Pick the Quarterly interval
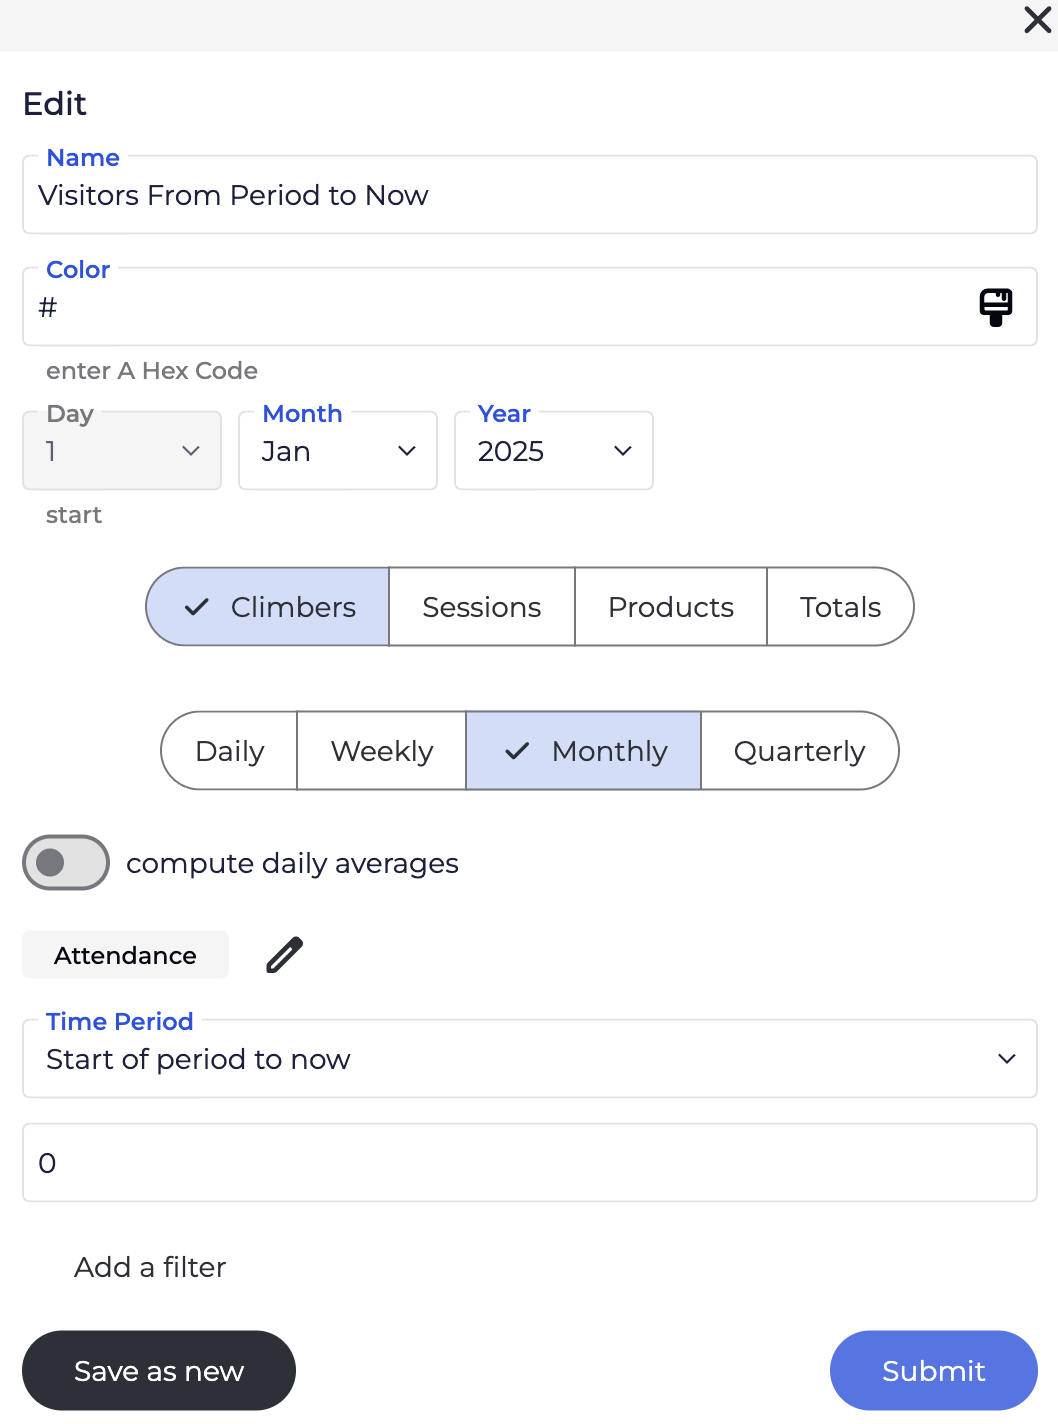This screenshot has height=1424, width=1058. pos(798,751)
